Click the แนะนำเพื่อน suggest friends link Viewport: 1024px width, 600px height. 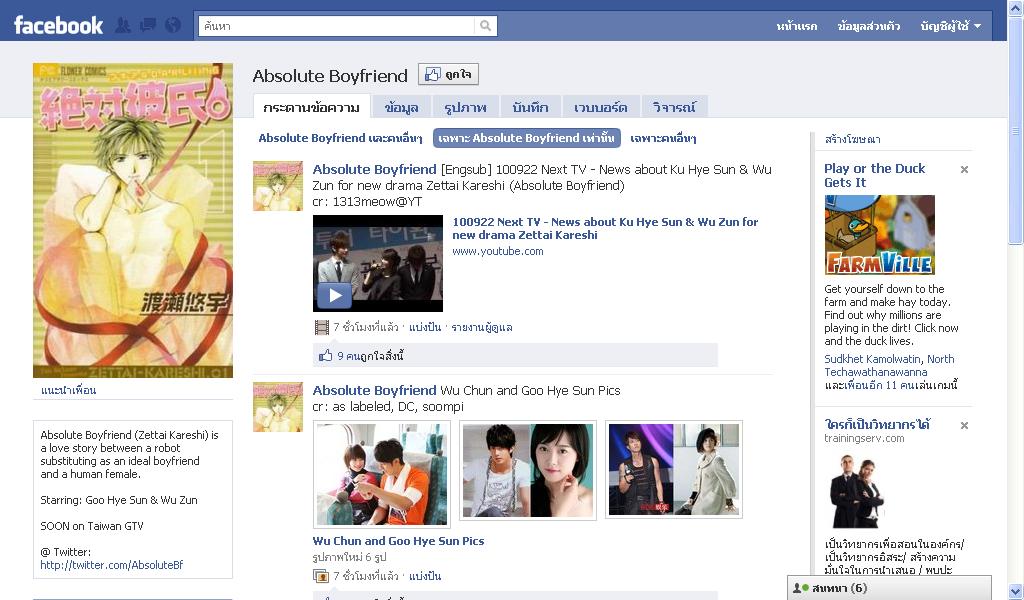click(x=69, y=390)
